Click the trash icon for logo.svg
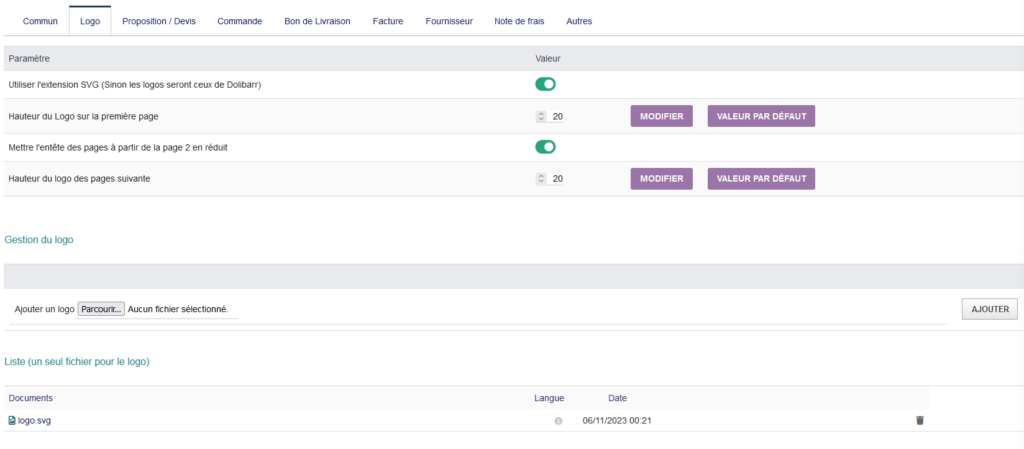The image size is (1024, 449). coord(920,420)
